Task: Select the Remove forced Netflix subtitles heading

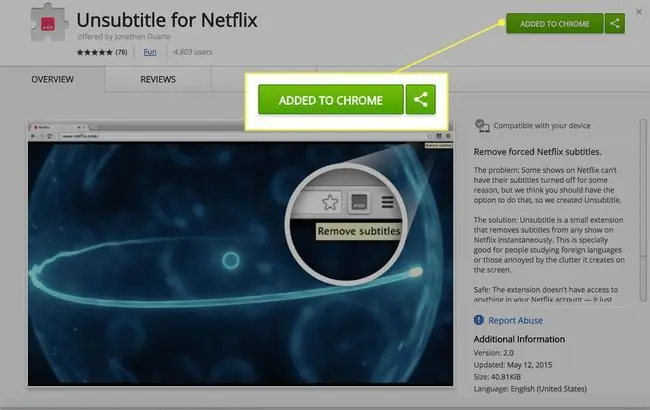Action: 537,152
